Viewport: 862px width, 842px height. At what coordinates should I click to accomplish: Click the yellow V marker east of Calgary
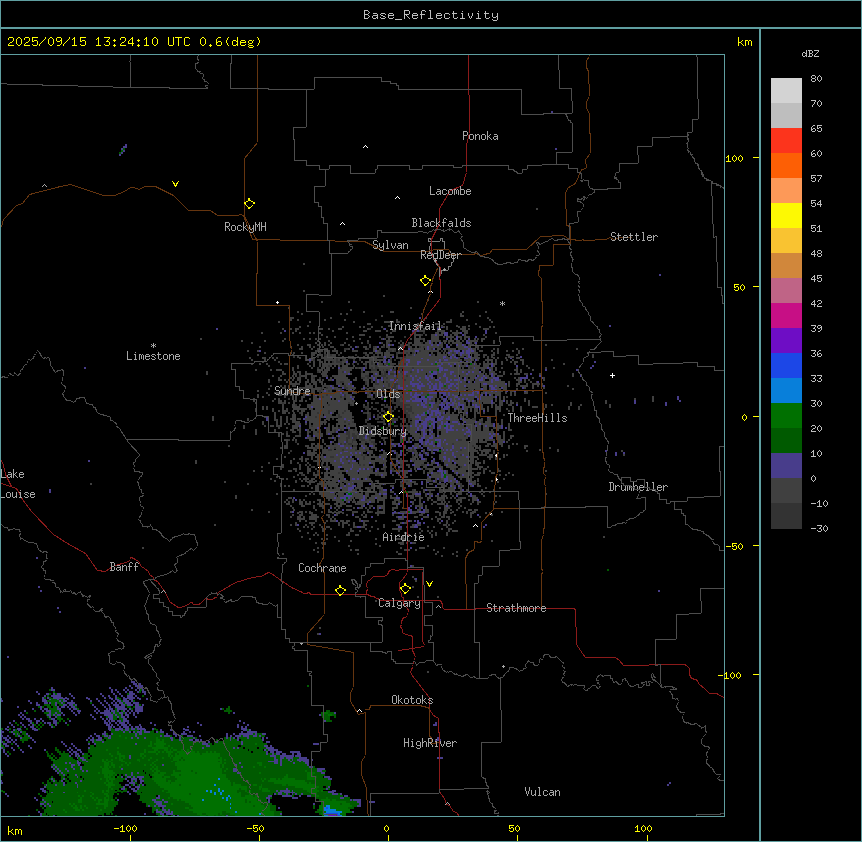429,584
